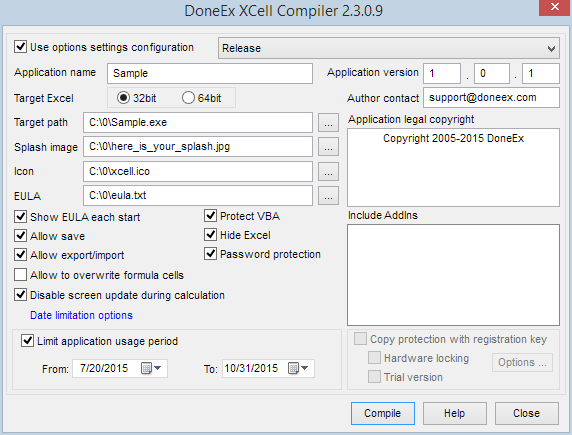Browse for the Splash image file
This screenshot has height=435, width=572.
[328, 147]
